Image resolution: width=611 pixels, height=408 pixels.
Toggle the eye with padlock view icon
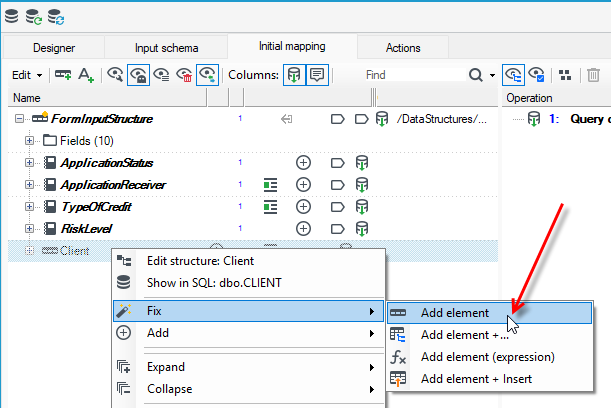click(x=138, y=75)
